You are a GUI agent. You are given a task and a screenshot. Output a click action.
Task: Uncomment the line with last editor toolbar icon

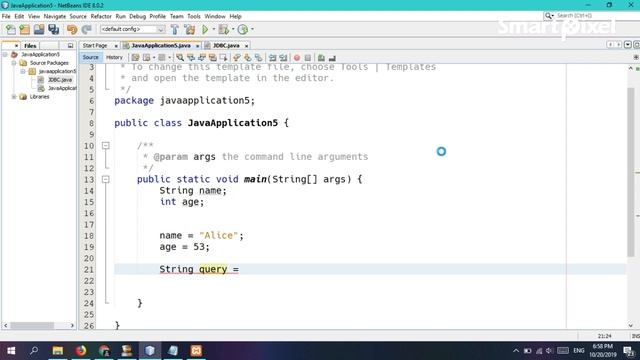coord(332,58)
